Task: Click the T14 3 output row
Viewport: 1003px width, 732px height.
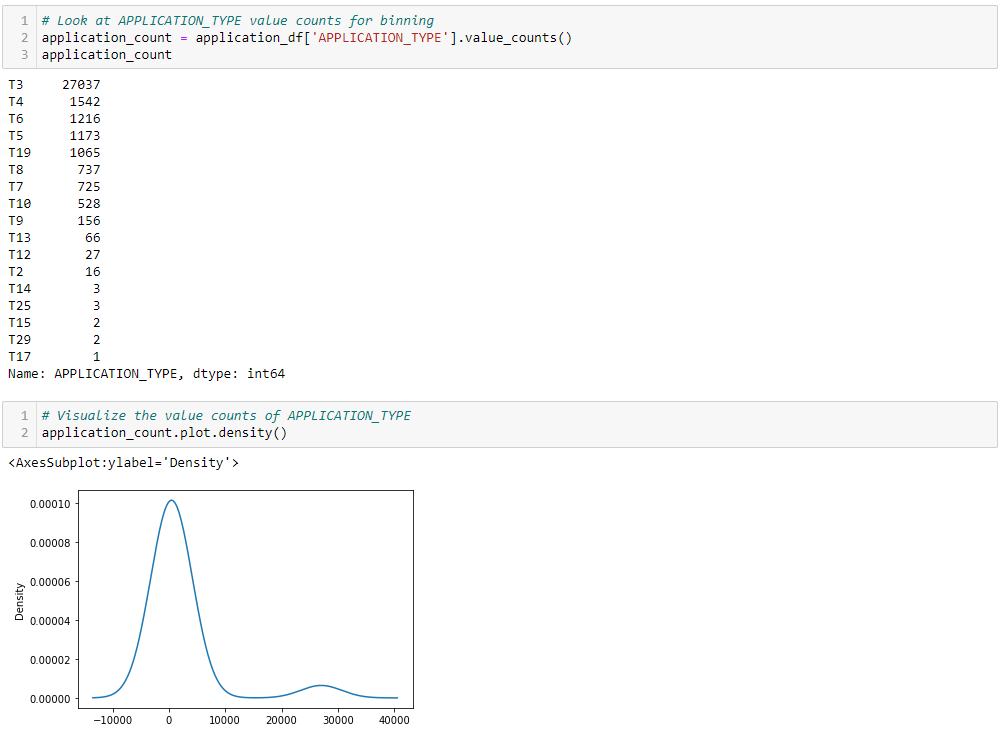Action: click(x=54, y=289)
